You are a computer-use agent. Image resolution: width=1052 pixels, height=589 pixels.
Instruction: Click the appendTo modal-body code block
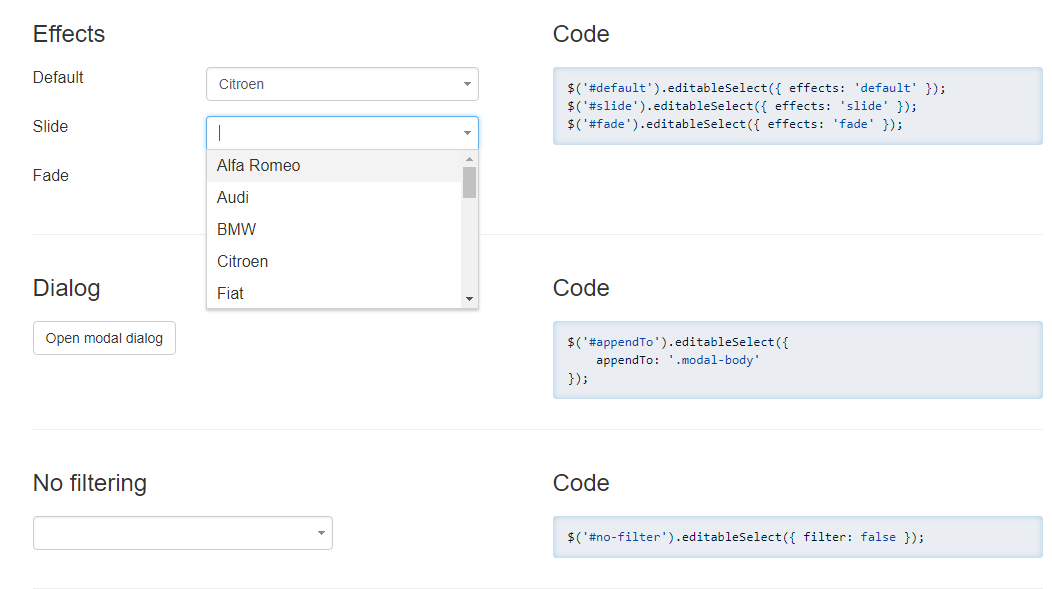pyautogui.click(x=797, y=360)
